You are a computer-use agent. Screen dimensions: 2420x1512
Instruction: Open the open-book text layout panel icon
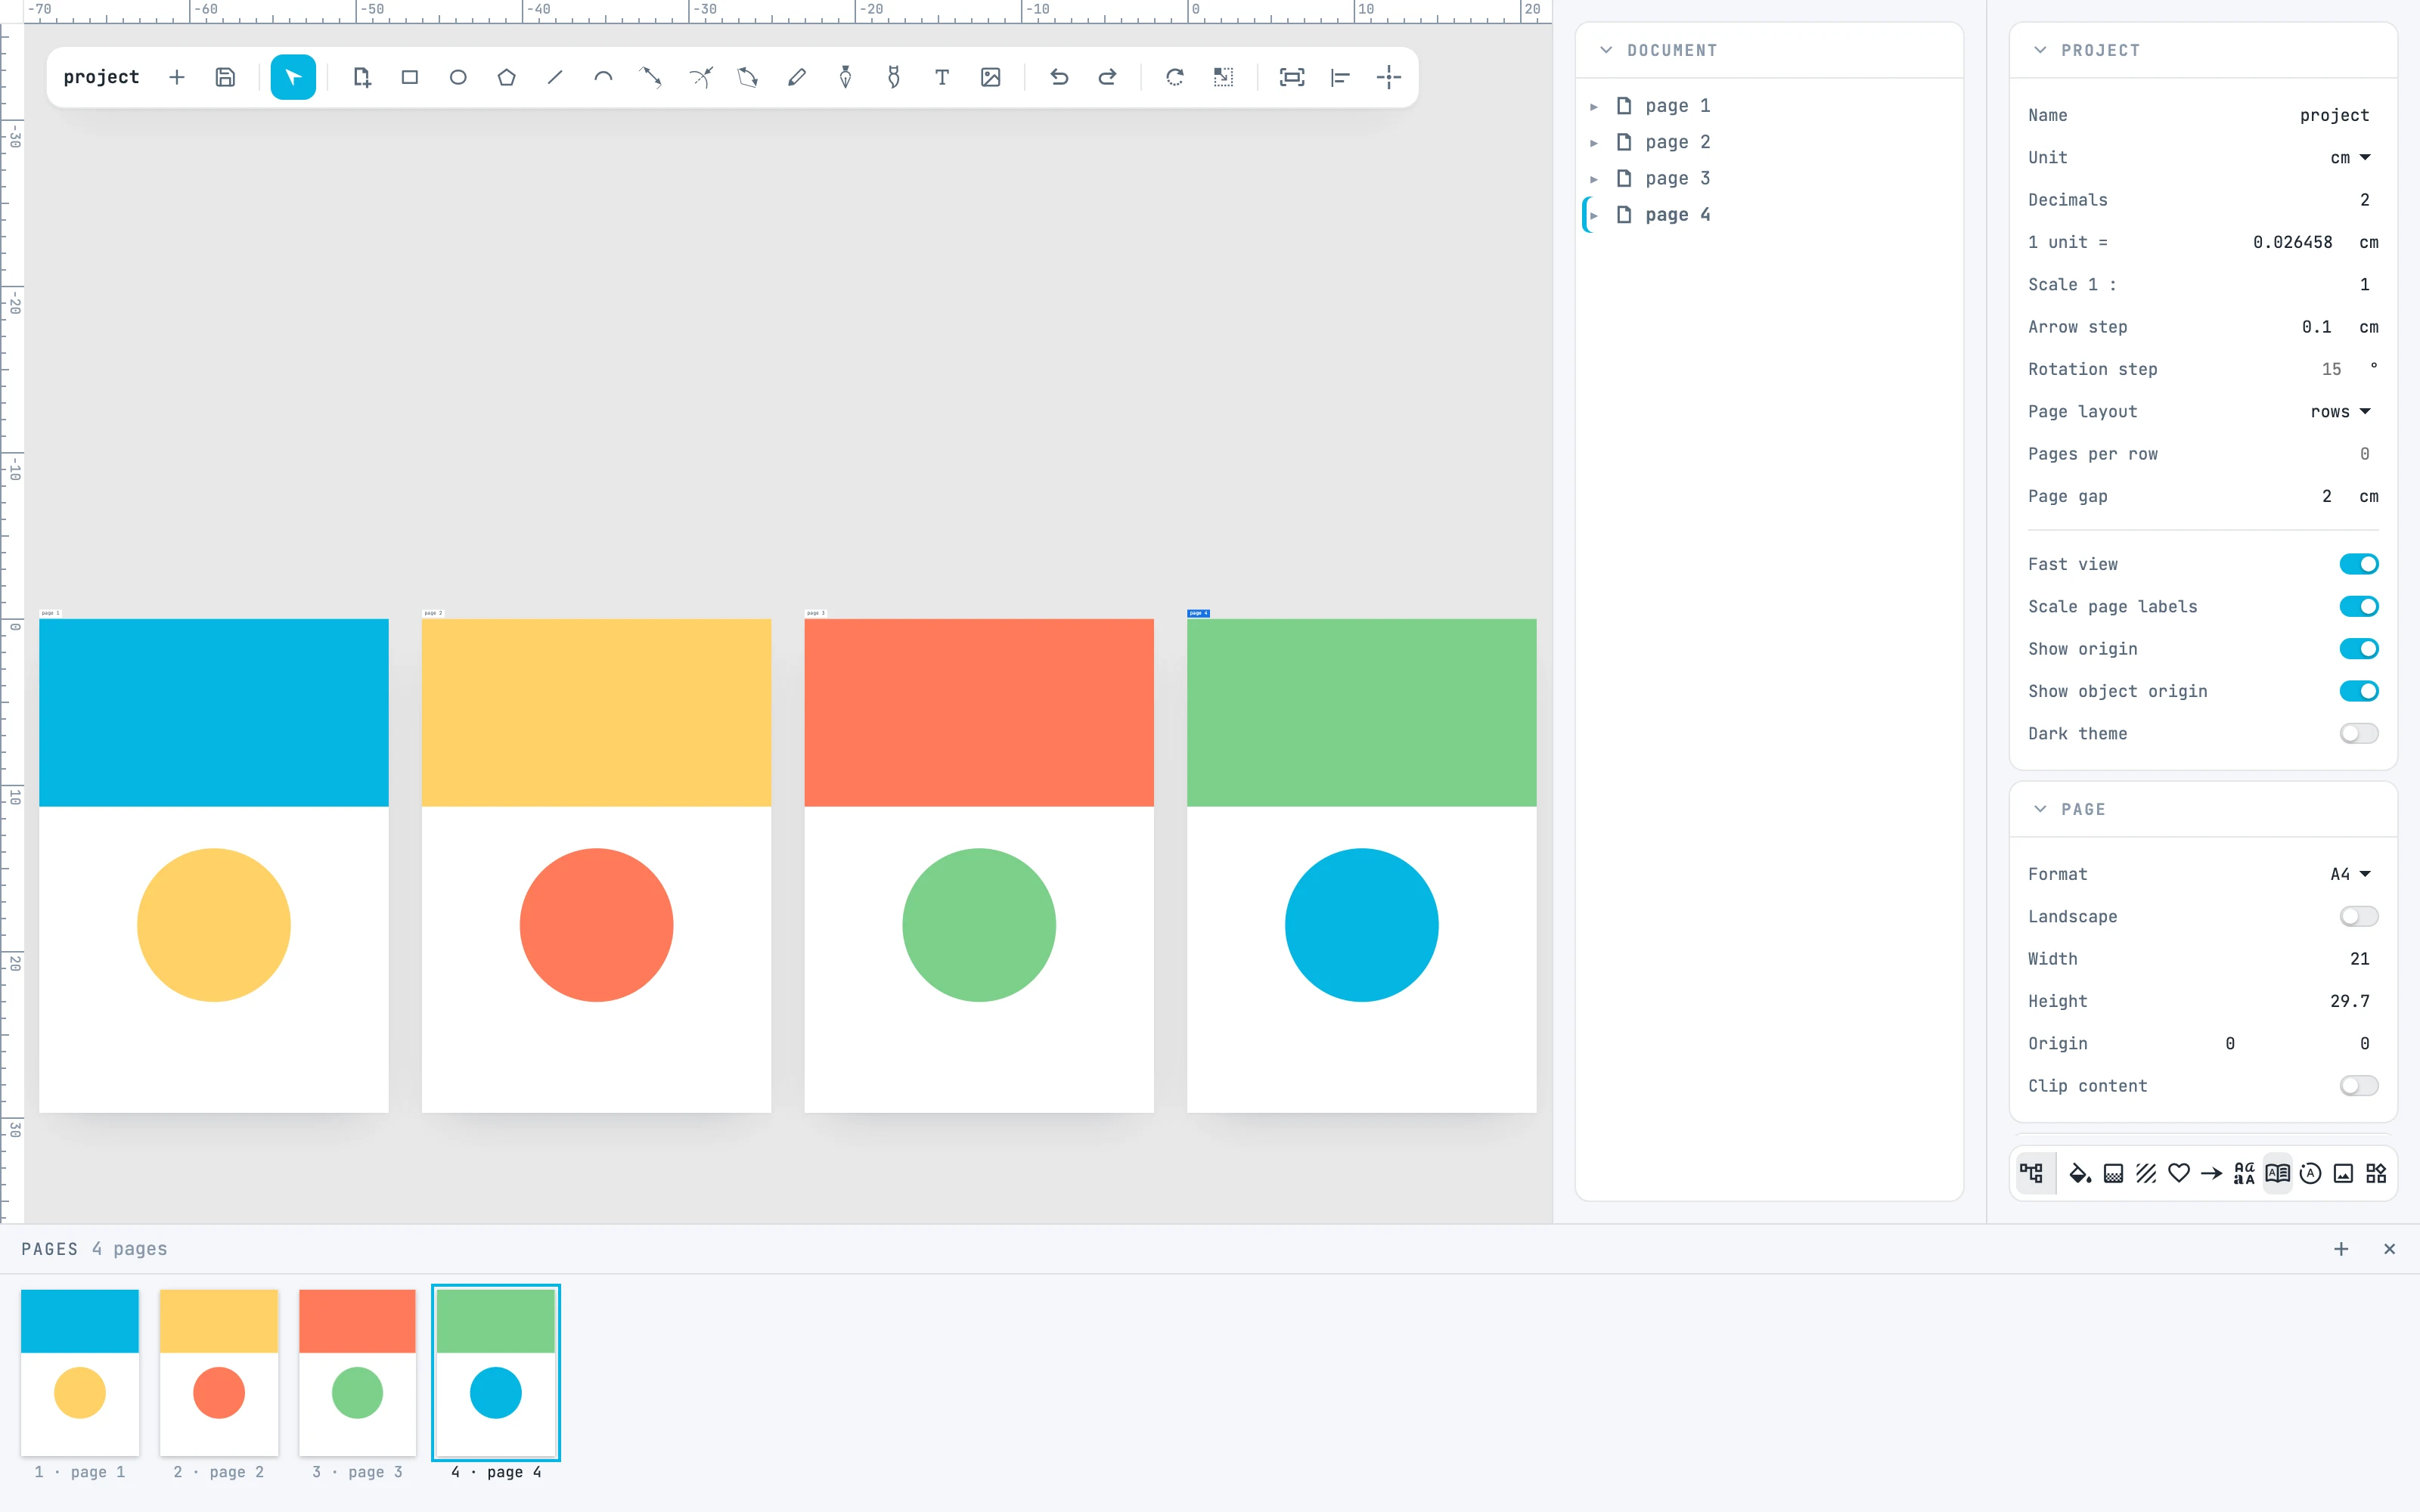pos(2277,1173)
